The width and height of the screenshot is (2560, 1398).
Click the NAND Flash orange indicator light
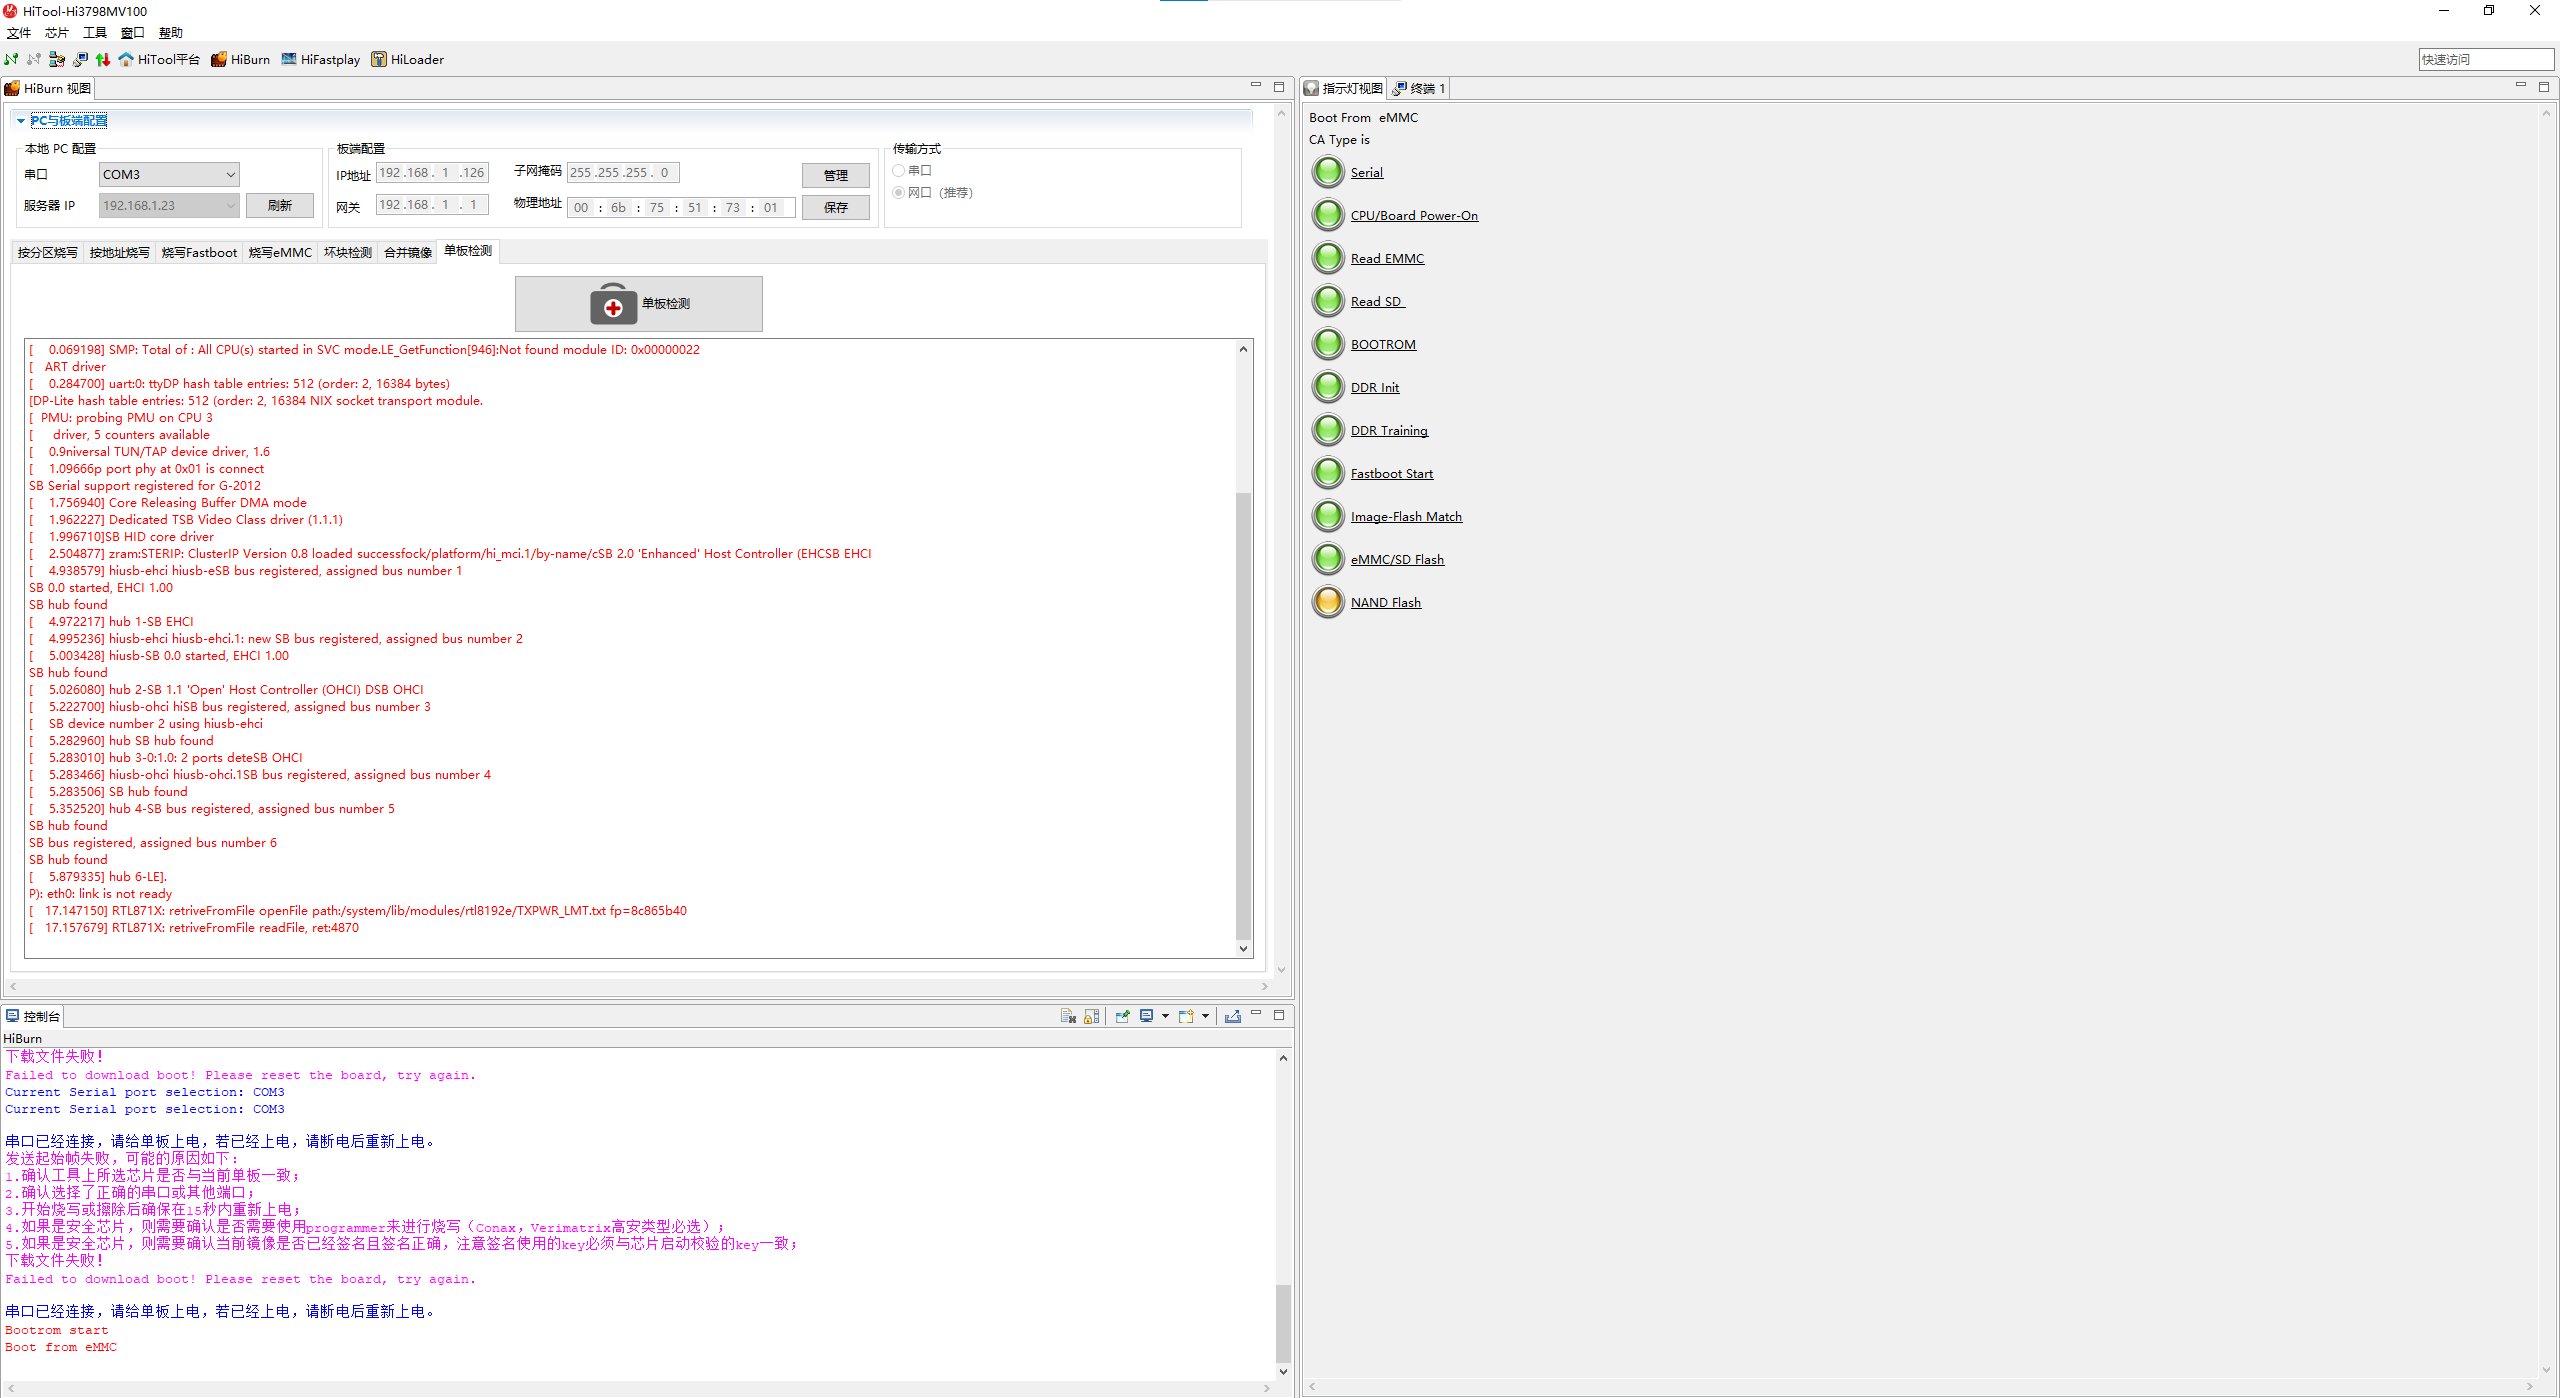(1328, 602)
